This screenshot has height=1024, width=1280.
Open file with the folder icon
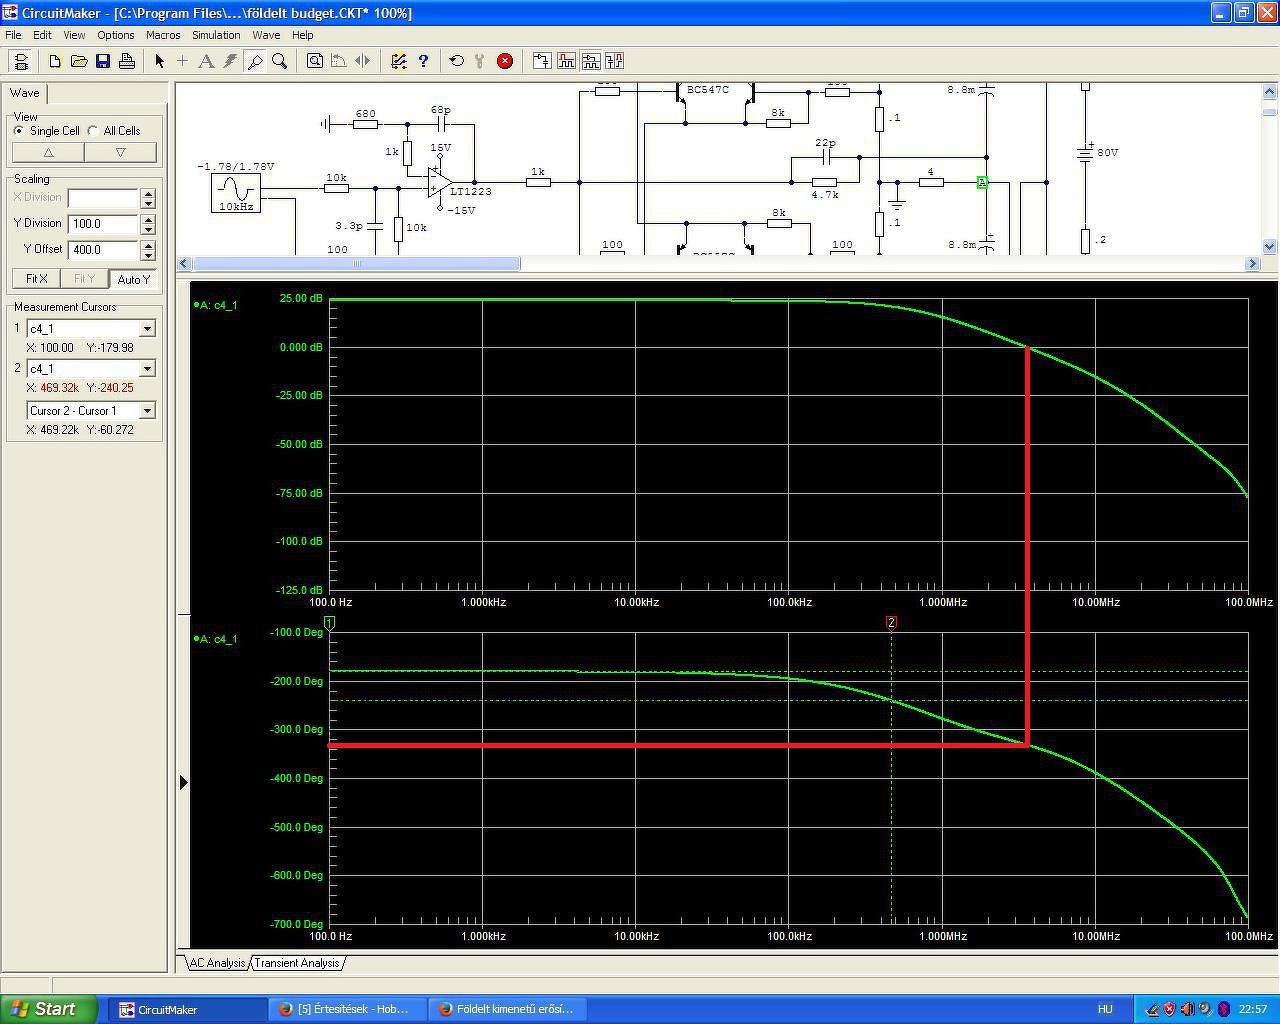click(x=79, y=61)
